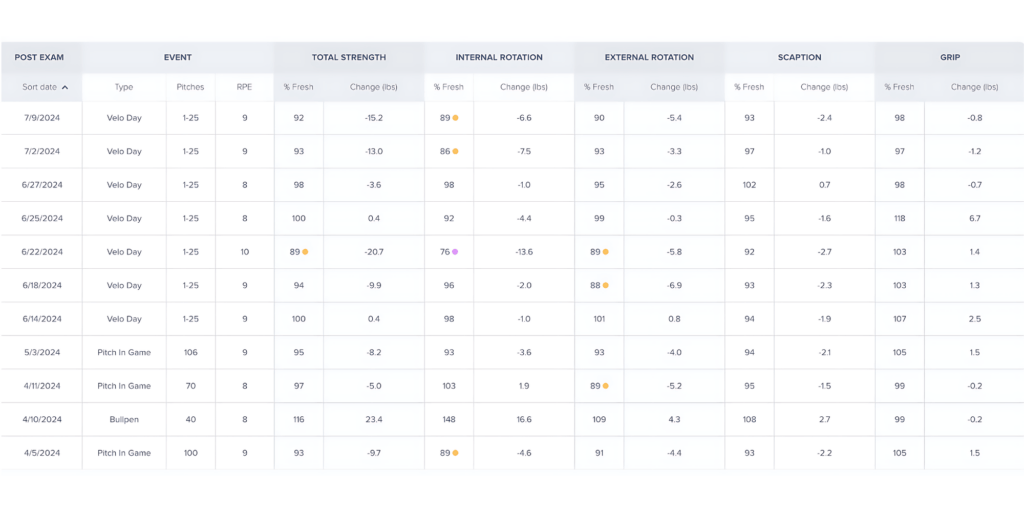
Task: Select the Grip column group header
Action: tap(949, 57)
